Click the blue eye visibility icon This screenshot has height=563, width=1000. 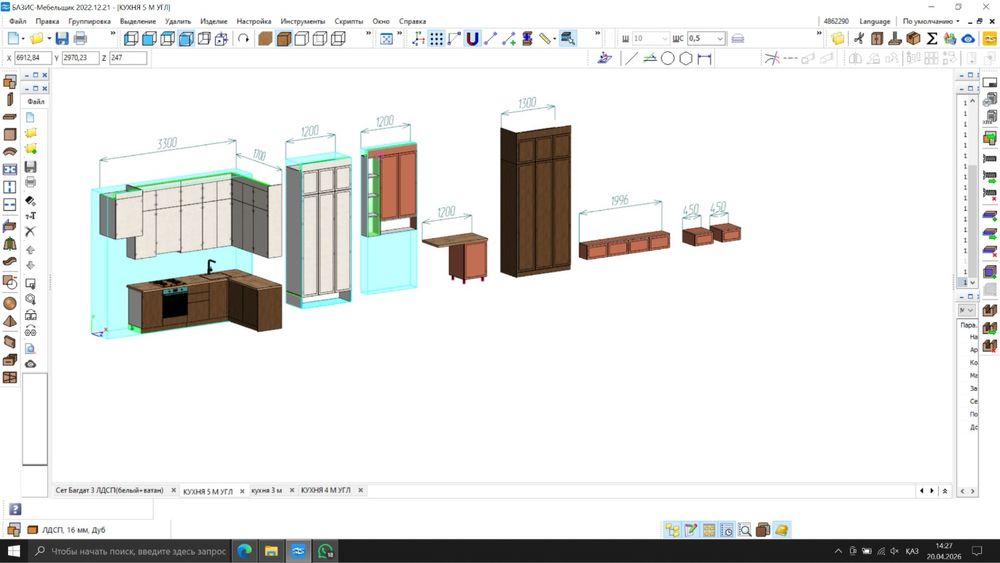click(x=968, y=38)
